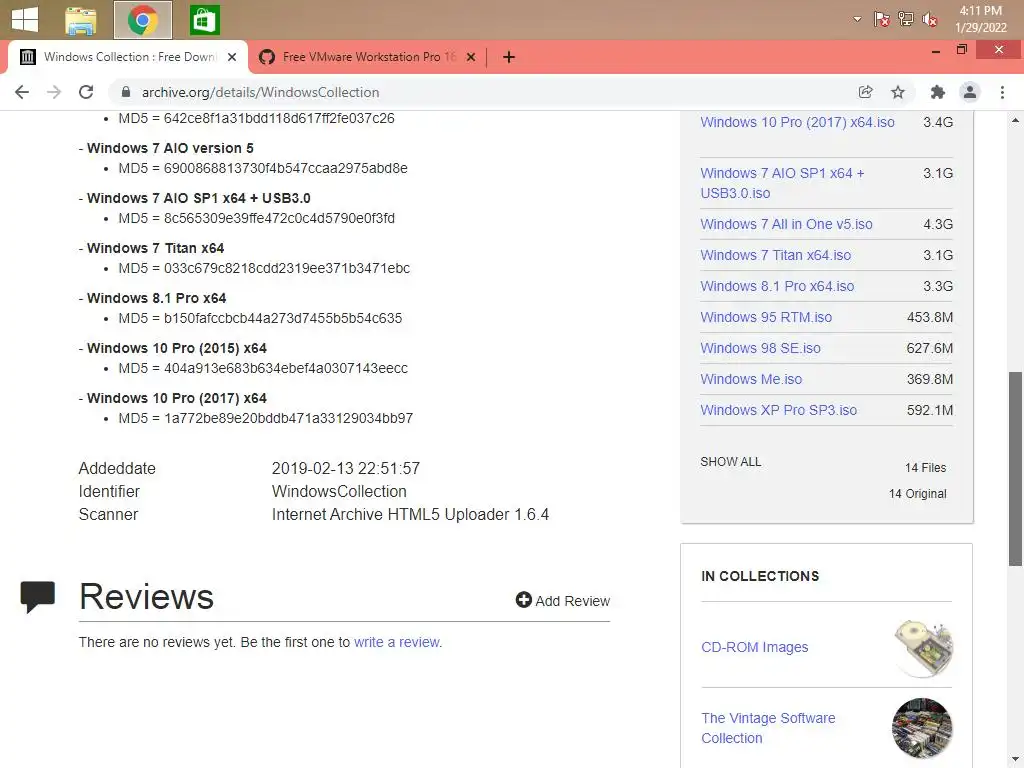Share this page icon
The height and width of the screenshot is (768, 1024).
click(865, 92)
